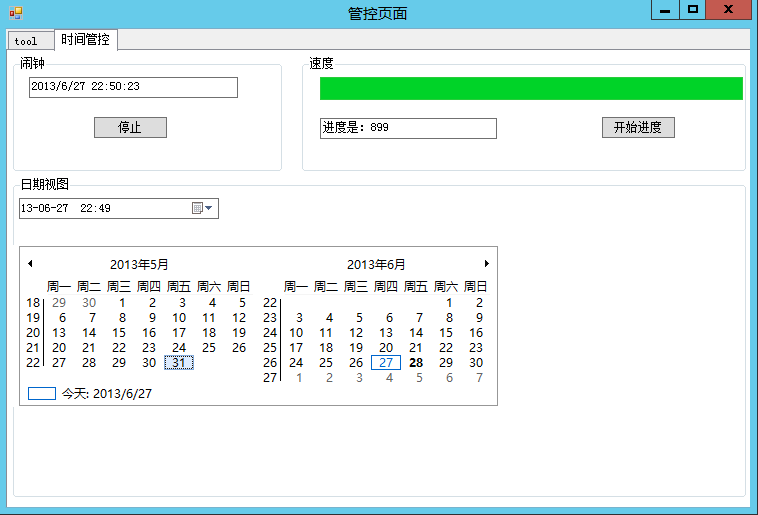Viewport: 758px width, 515px height.
Task: Select June 13 in the calendar
Action: [x=386, y=333]
